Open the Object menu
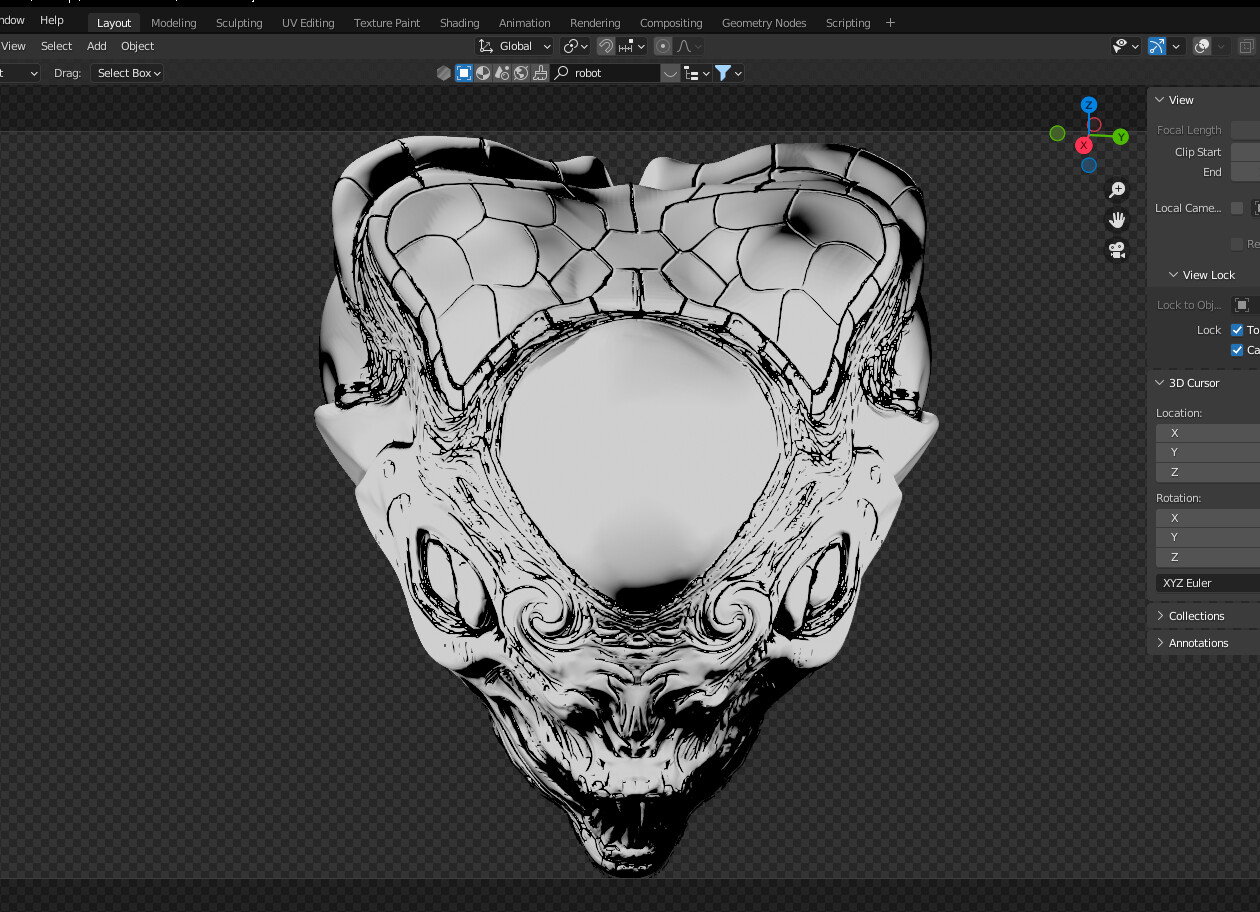Viewport: 1260px width, 912px height. [137, 46]
